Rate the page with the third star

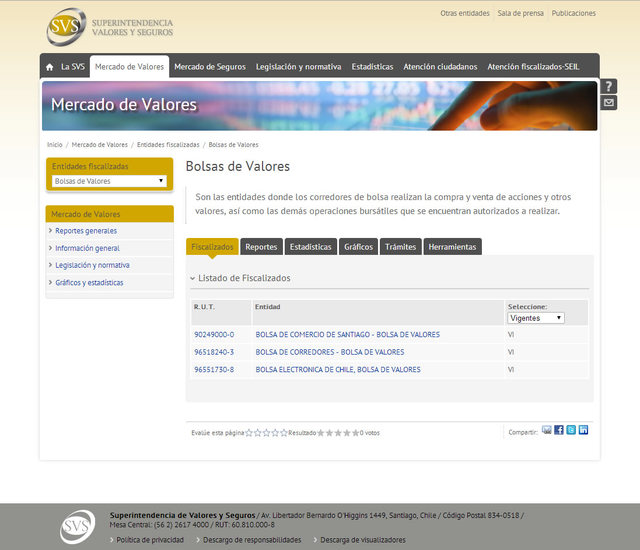point(267,433)
